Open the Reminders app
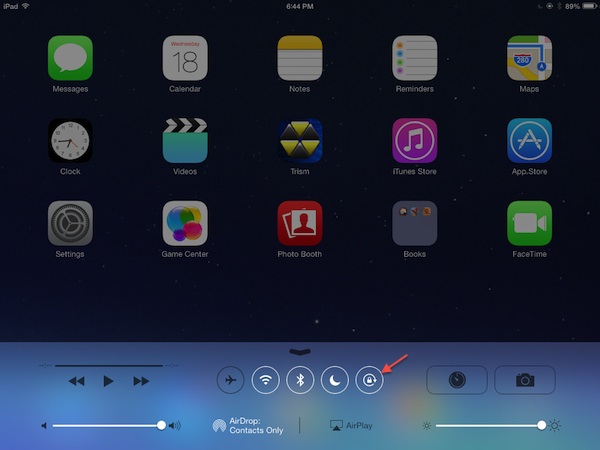The width and height of the screenshot is (600, 450). coord(414,58)
